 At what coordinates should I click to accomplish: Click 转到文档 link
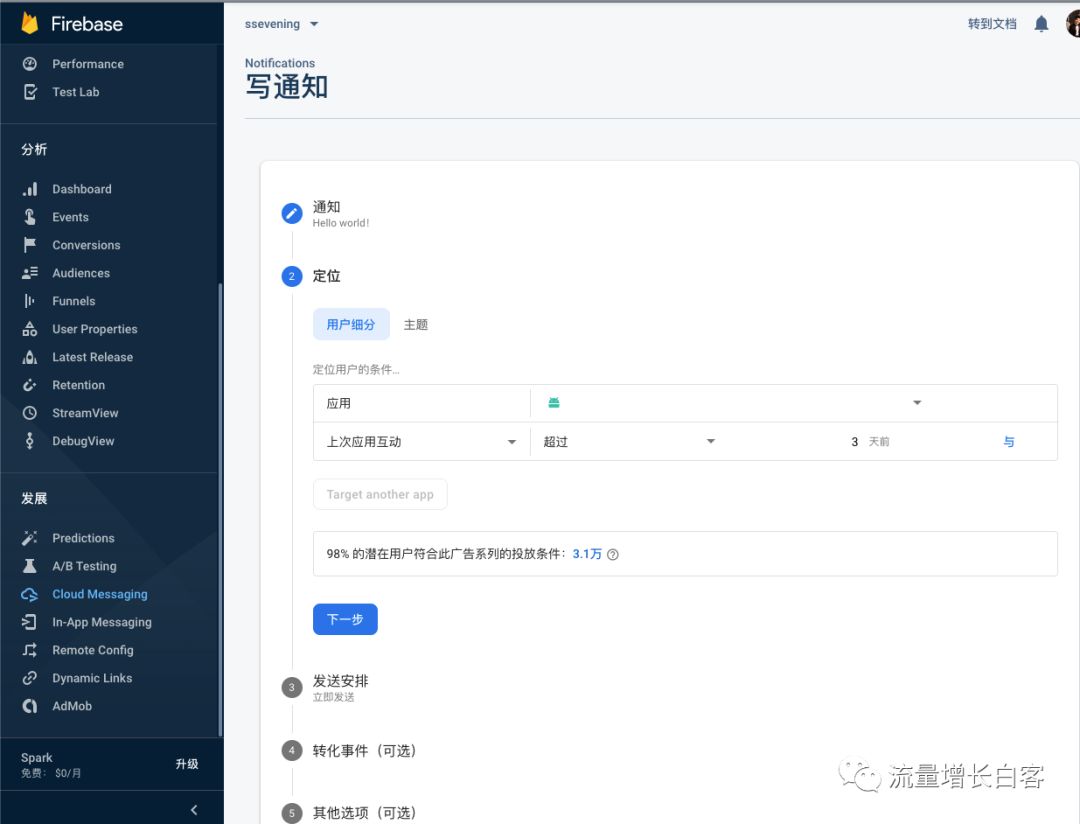click(x=992, y=24)
